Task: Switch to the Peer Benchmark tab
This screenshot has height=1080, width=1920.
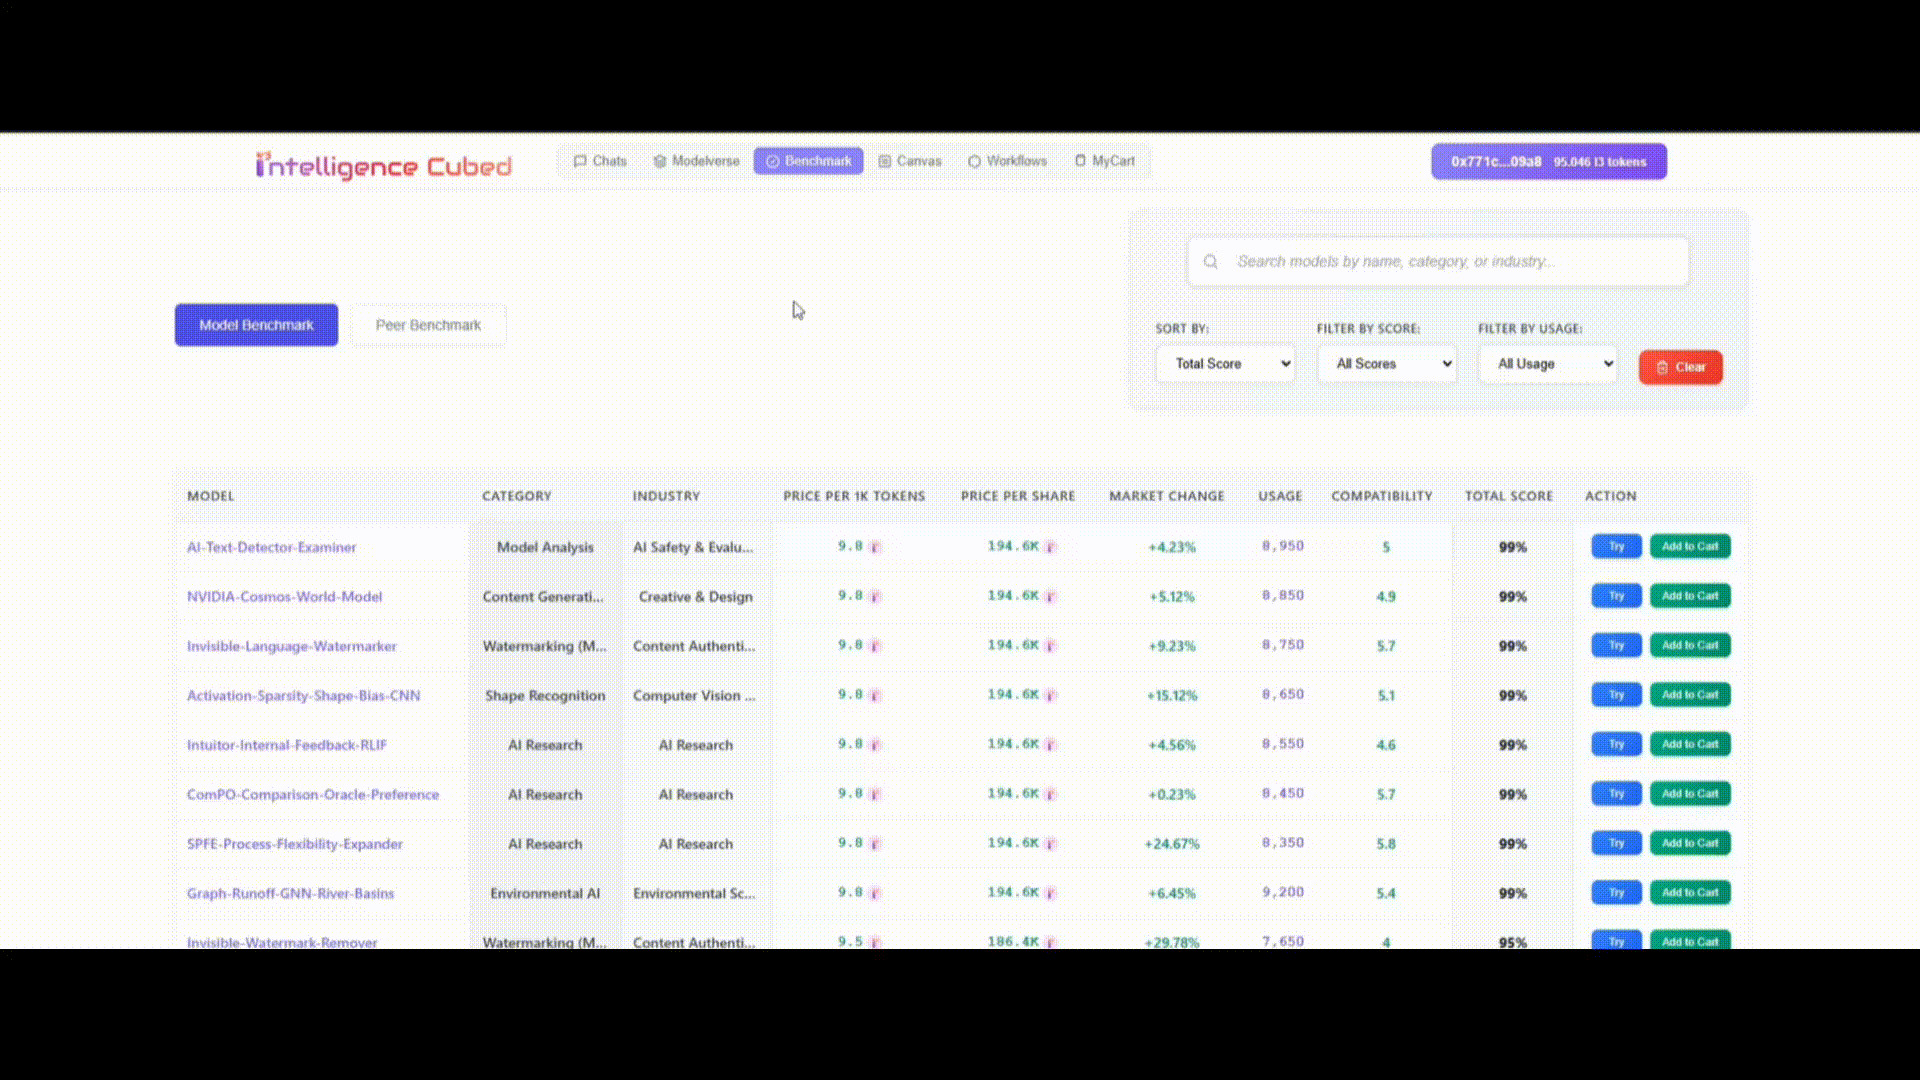Action: pyautogui.click(x=428, y=324)
